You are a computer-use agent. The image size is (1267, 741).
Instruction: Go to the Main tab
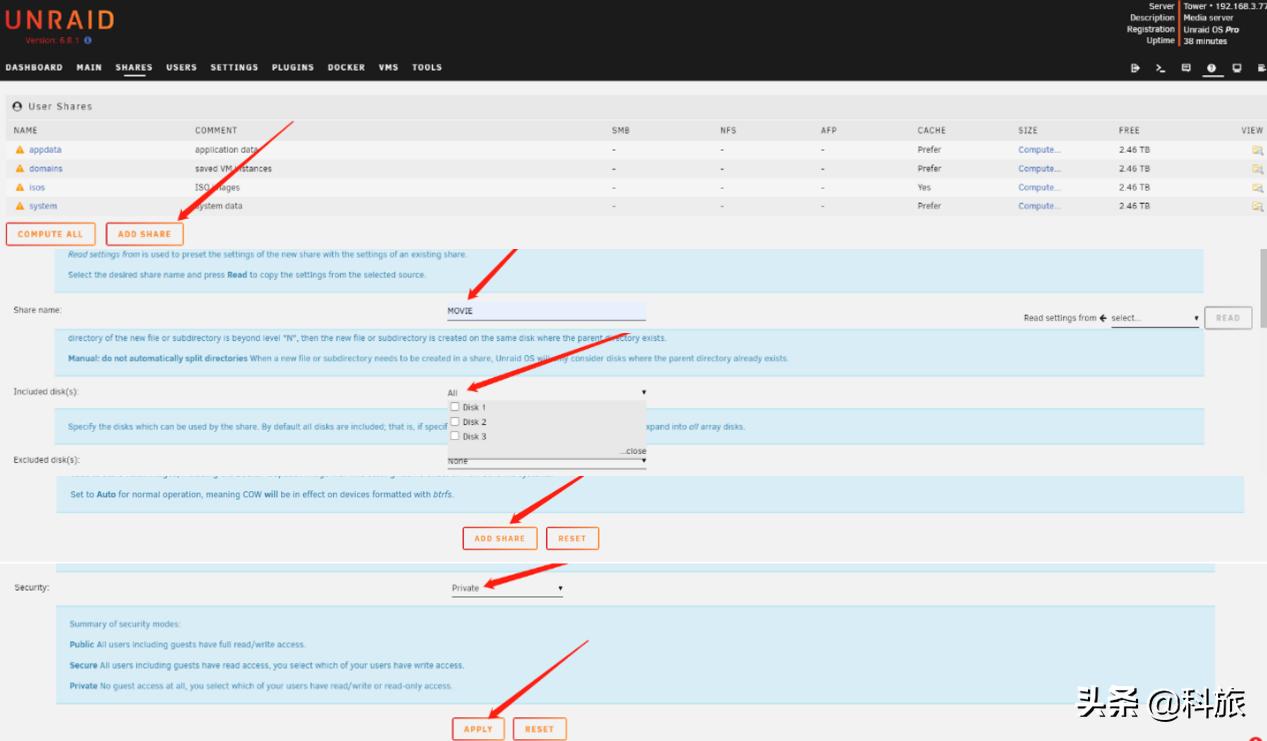(x=89, y=68)
